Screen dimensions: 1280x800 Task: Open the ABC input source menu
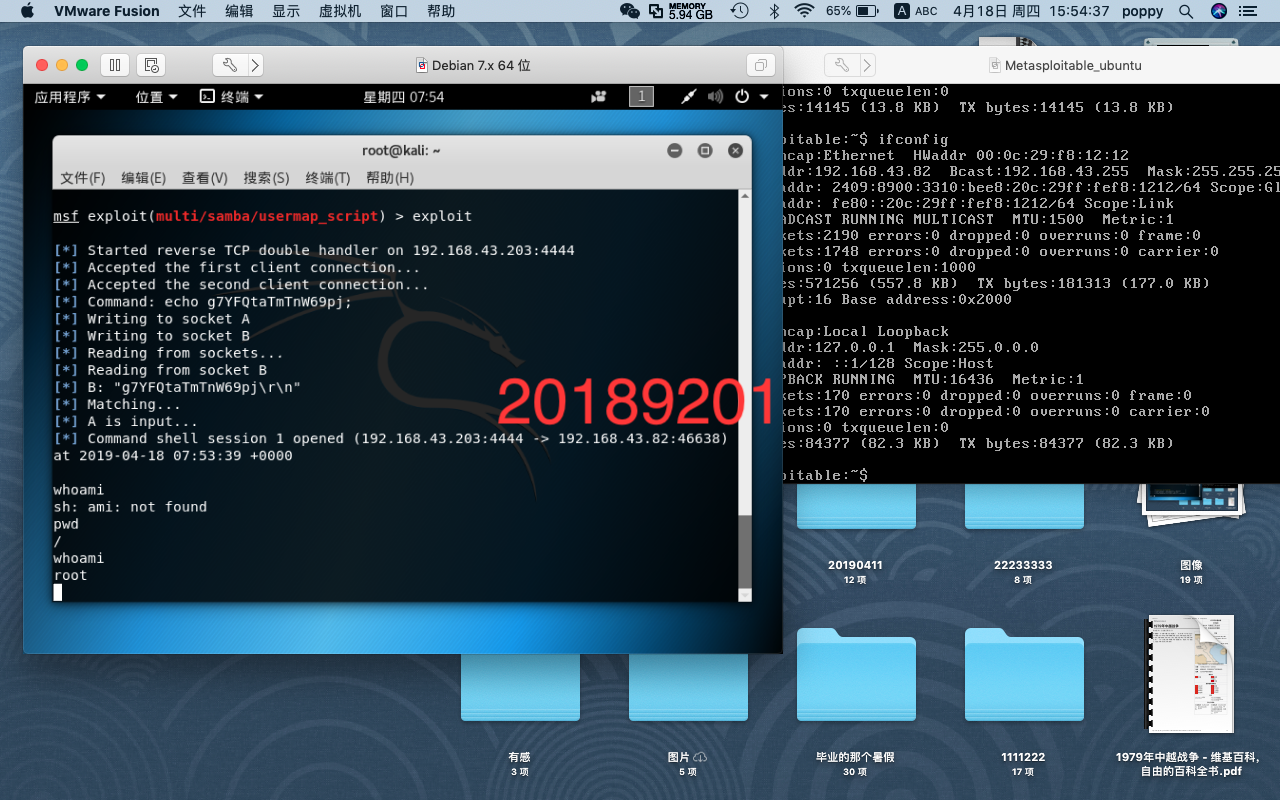(x=916, y=11)
